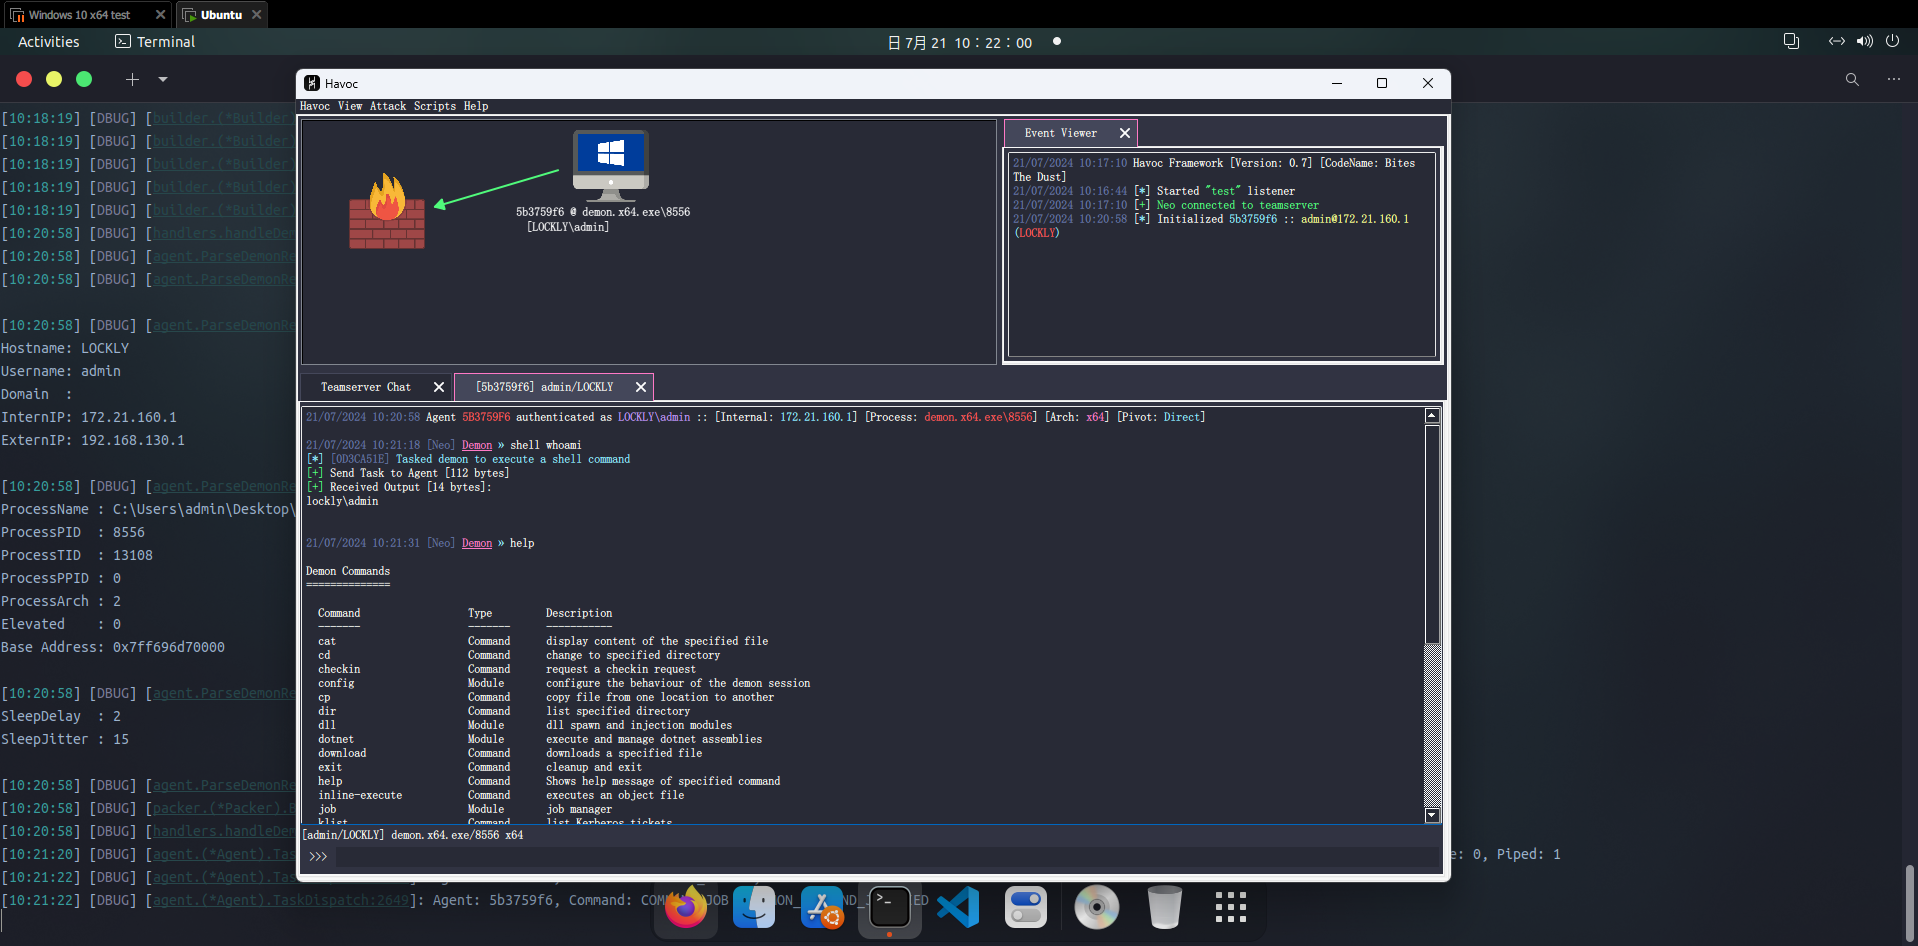Open the disc drive dock icon
This screenshot has height=946, width=1918.
[1096, 908]
